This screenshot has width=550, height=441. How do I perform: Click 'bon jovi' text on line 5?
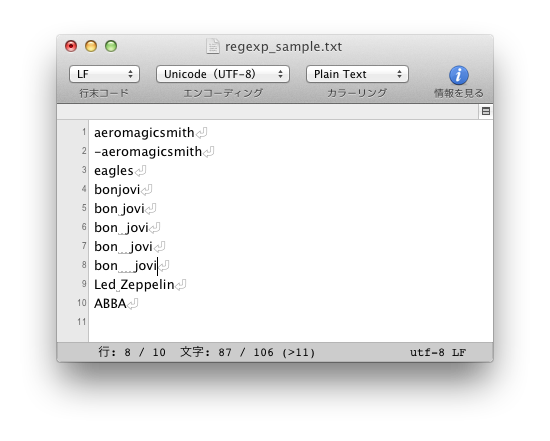(x=119, y=209)
